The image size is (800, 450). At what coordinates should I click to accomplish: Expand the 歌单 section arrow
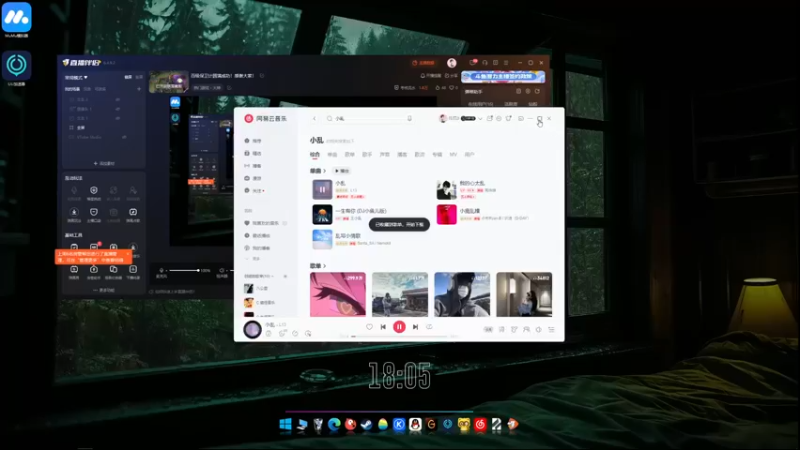coord(324,266)
